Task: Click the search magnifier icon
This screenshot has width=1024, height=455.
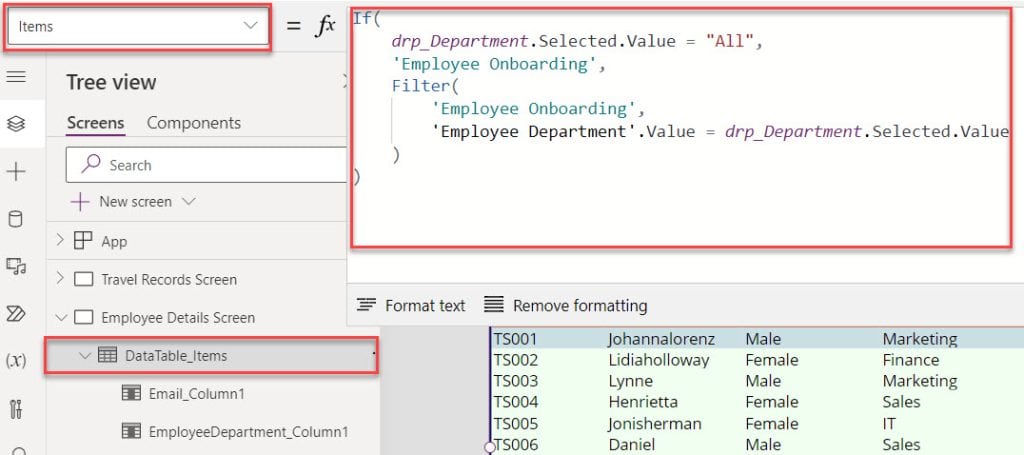Action: (x=91, y=164)
